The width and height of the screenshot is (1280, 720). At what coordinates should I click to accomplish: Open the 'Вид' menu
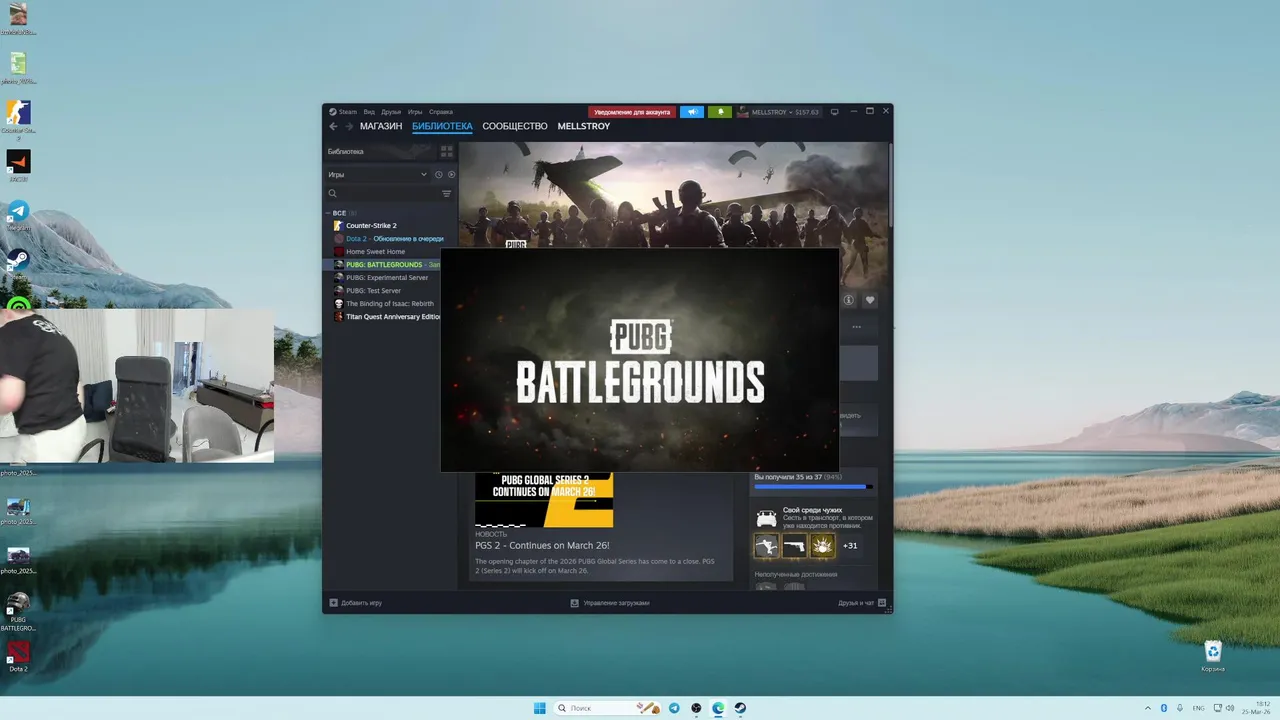[x=369, y=112]
